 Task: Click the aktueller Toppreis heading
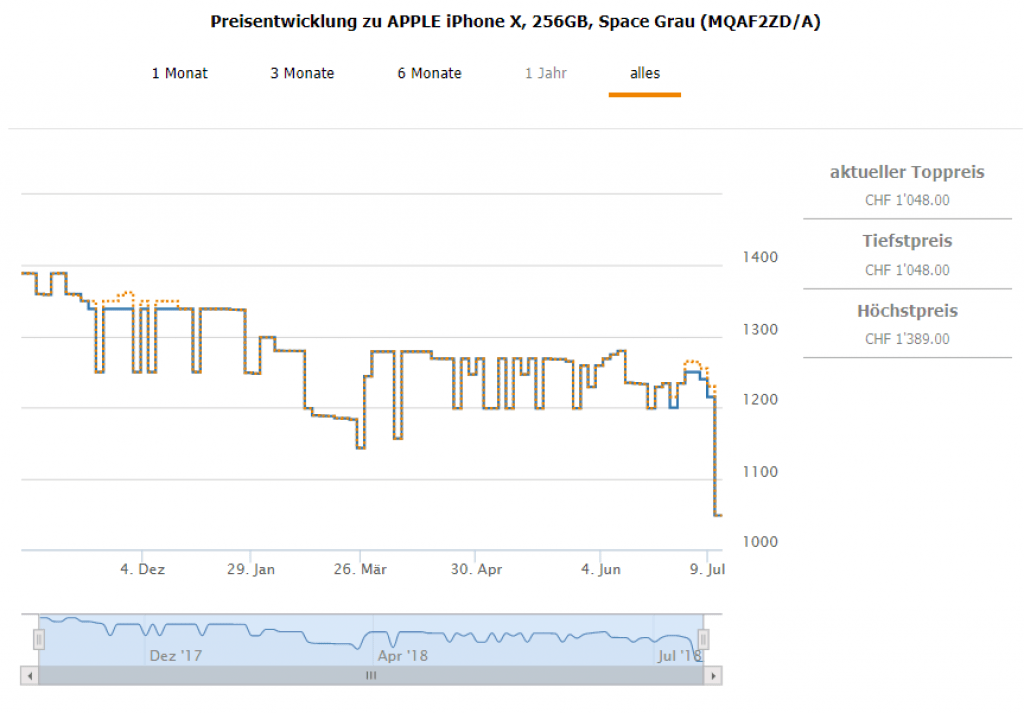click(907, 173)
